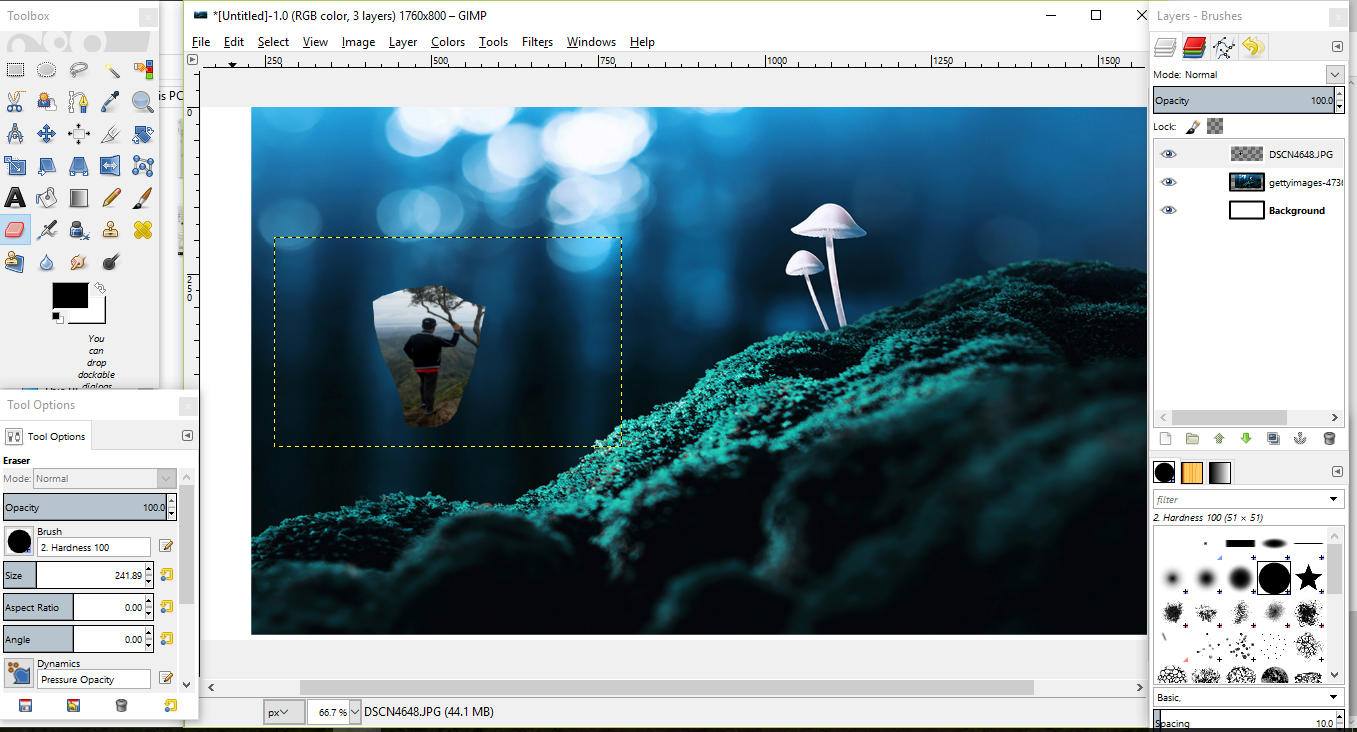This screenshot has height=732, width=1357.
Task: Open the Layers dock tab configuration menu arrow
Action: tap(1337, 47)
